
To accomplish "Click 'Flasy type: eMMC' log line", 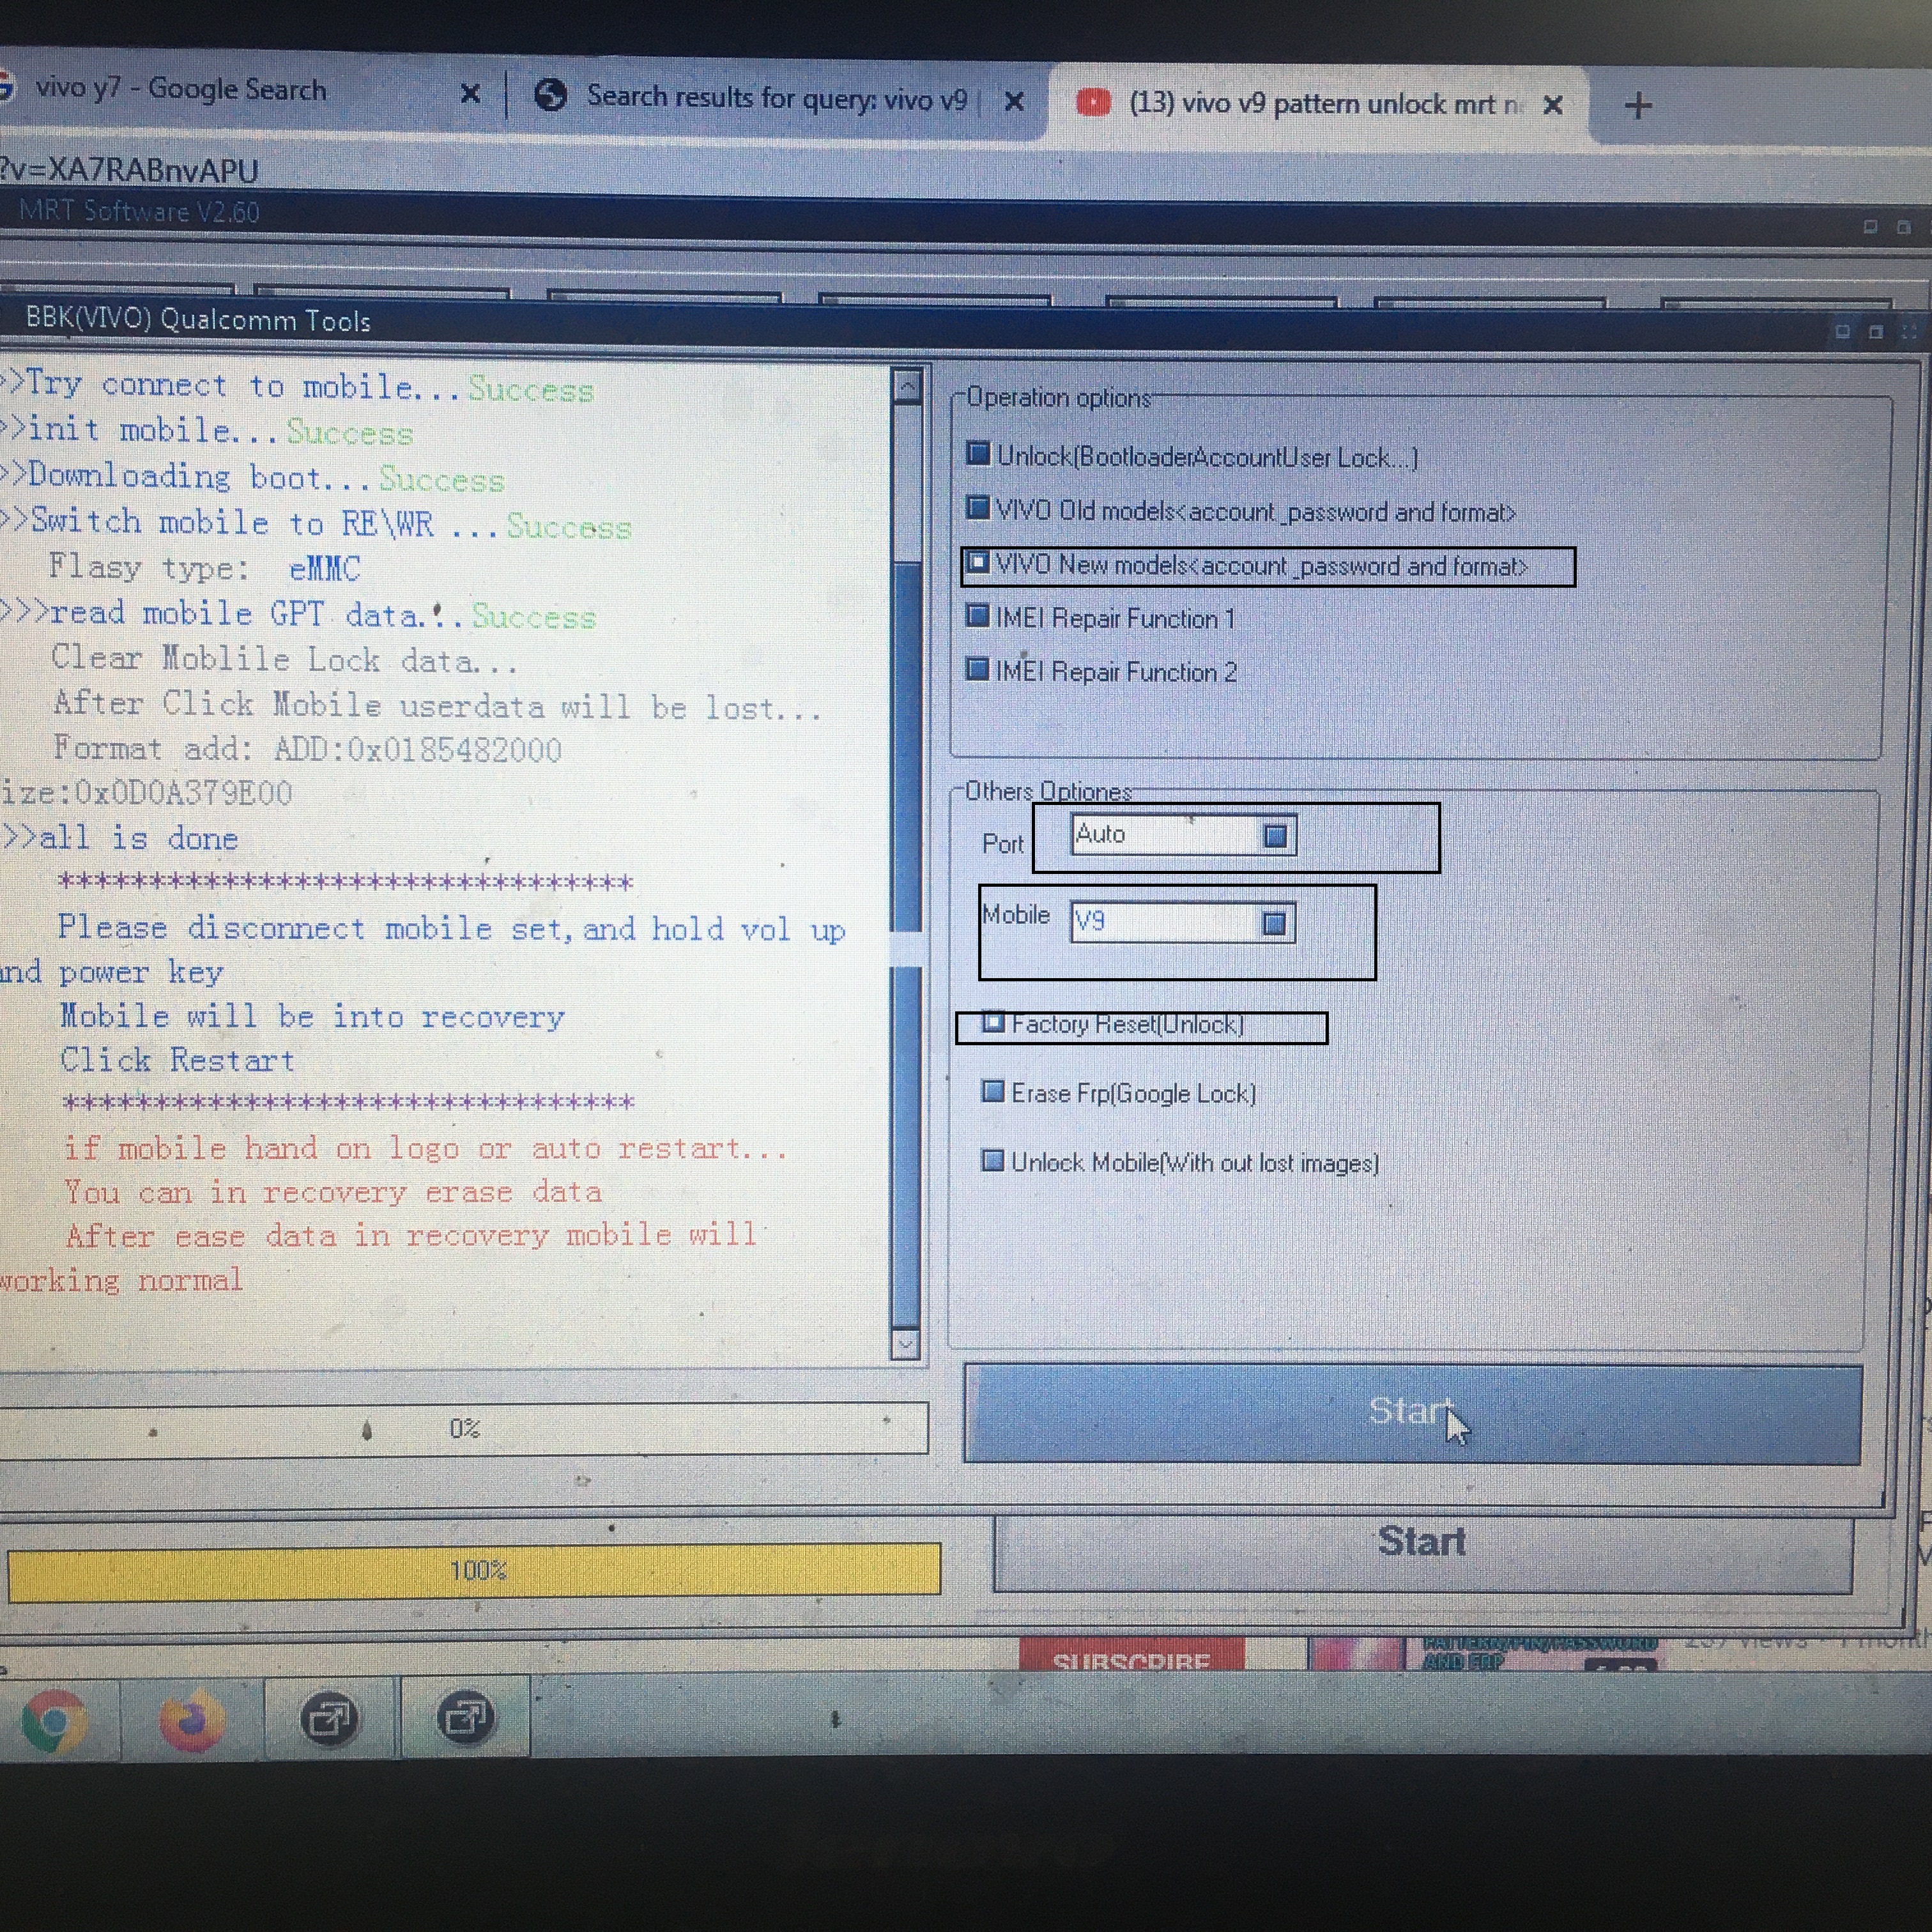I will point(204,568).
